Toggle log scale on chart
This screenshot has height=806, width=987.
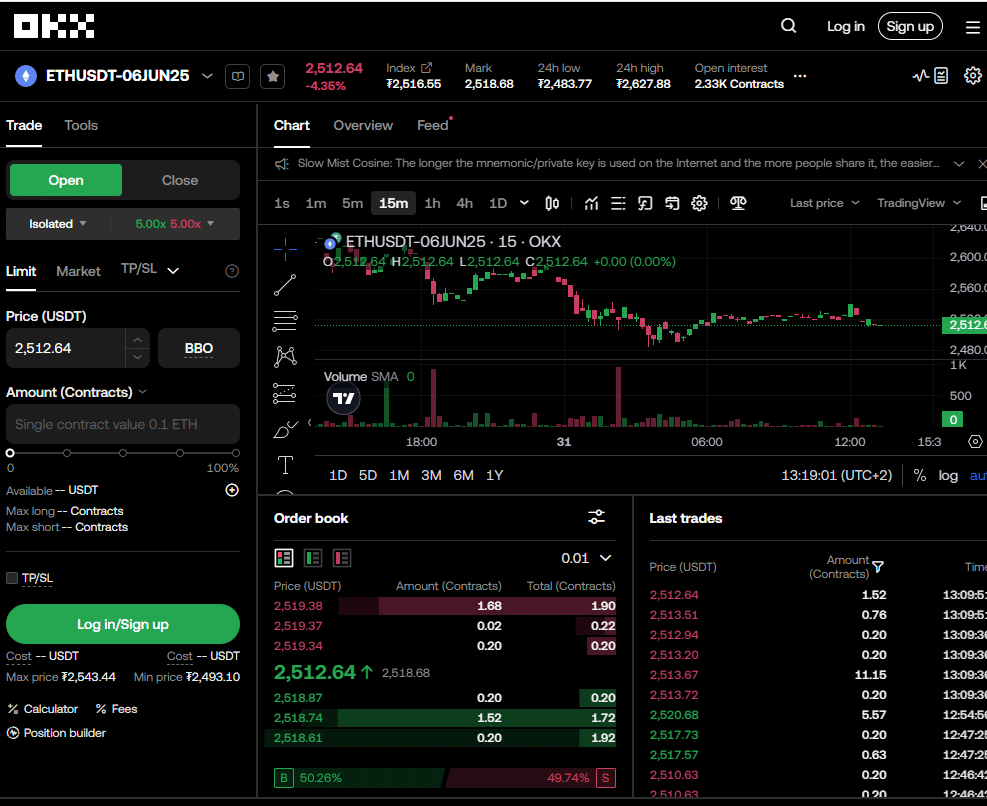tap(948, 475)
